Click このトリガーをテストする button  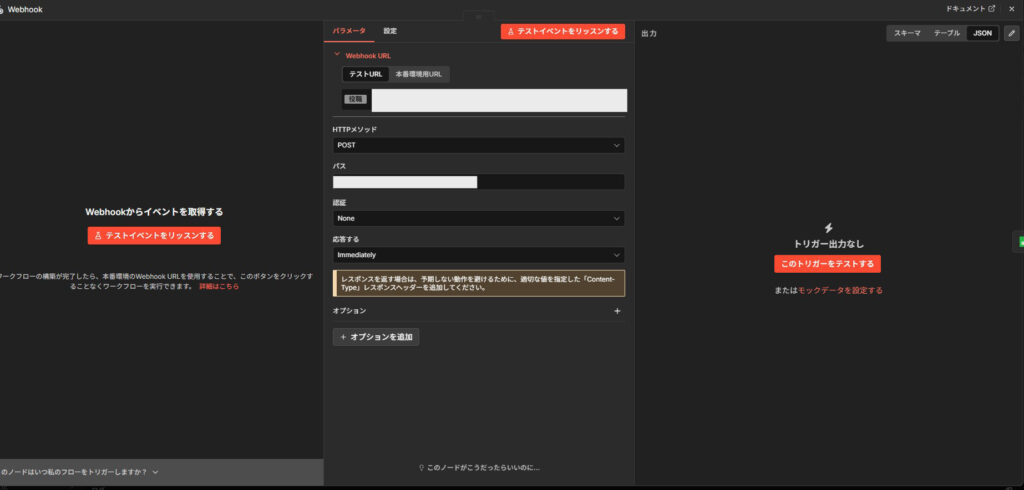pyautogui.click(x=827, y=264)
